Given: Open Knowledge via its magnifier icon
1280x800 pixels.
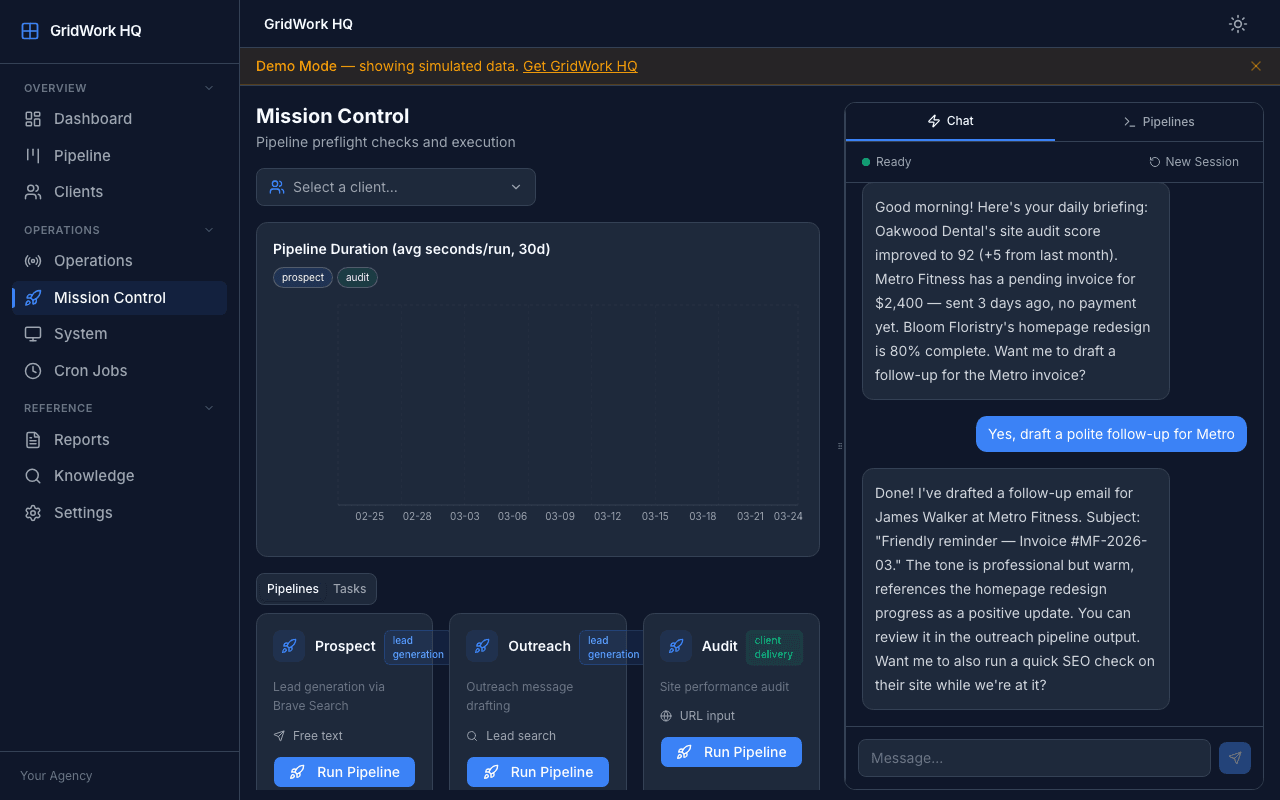Looking at the screenshot, I should click(x=32, y=475).
